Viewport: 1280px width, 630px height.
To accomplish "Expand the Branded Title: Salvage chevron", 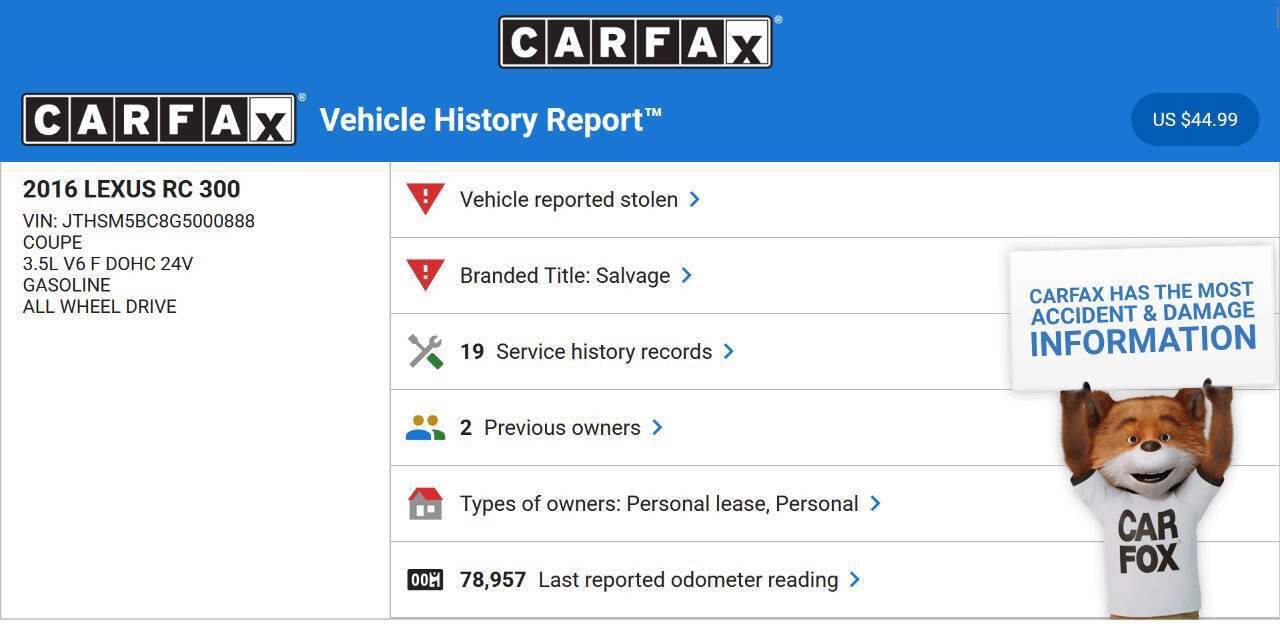I will [686, 275].
